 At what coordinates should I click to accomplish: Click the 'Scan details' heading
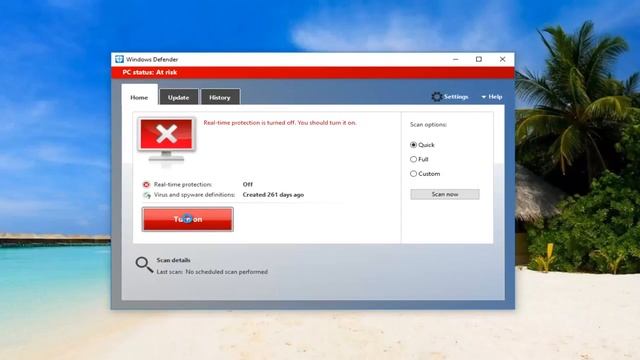(173, 260)
